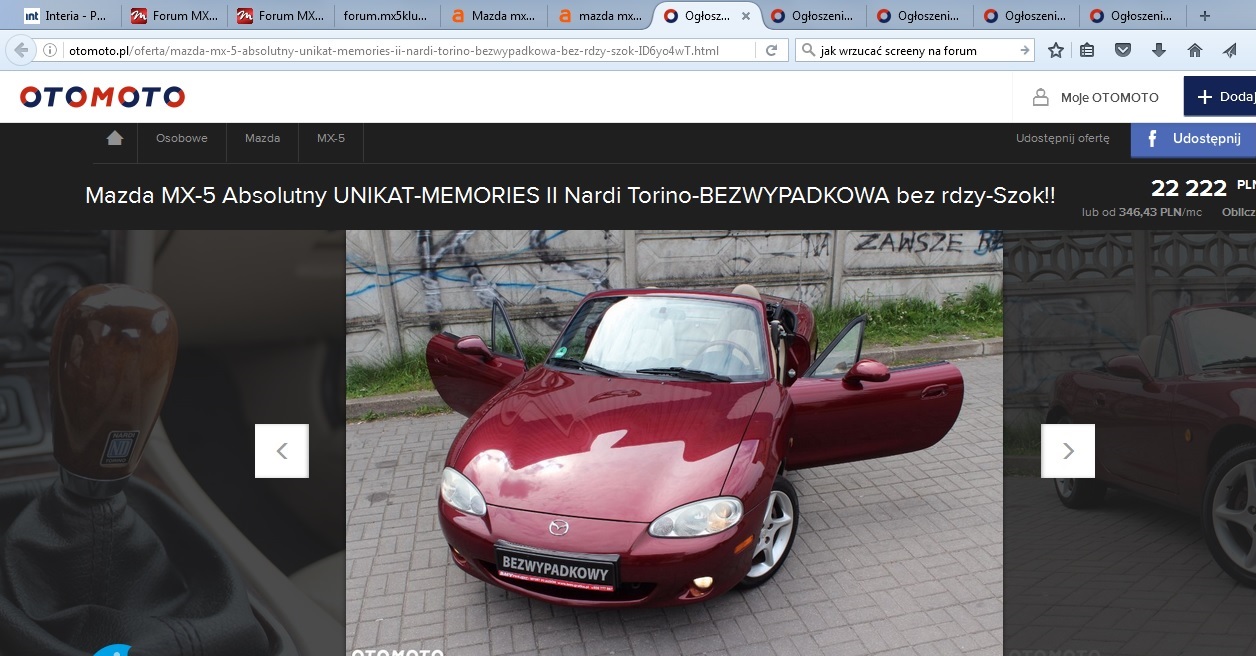Screen dimensions: 1256x656
Task: Open the downloads arrow icon
Action: (1159, 50)
